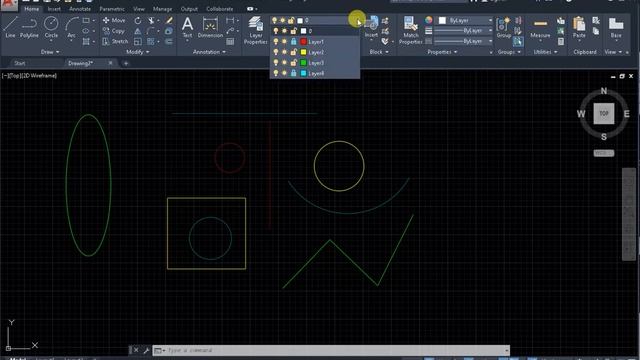Open the Layer Properties manager
The image size is (640, 360).
coord(256,30)
